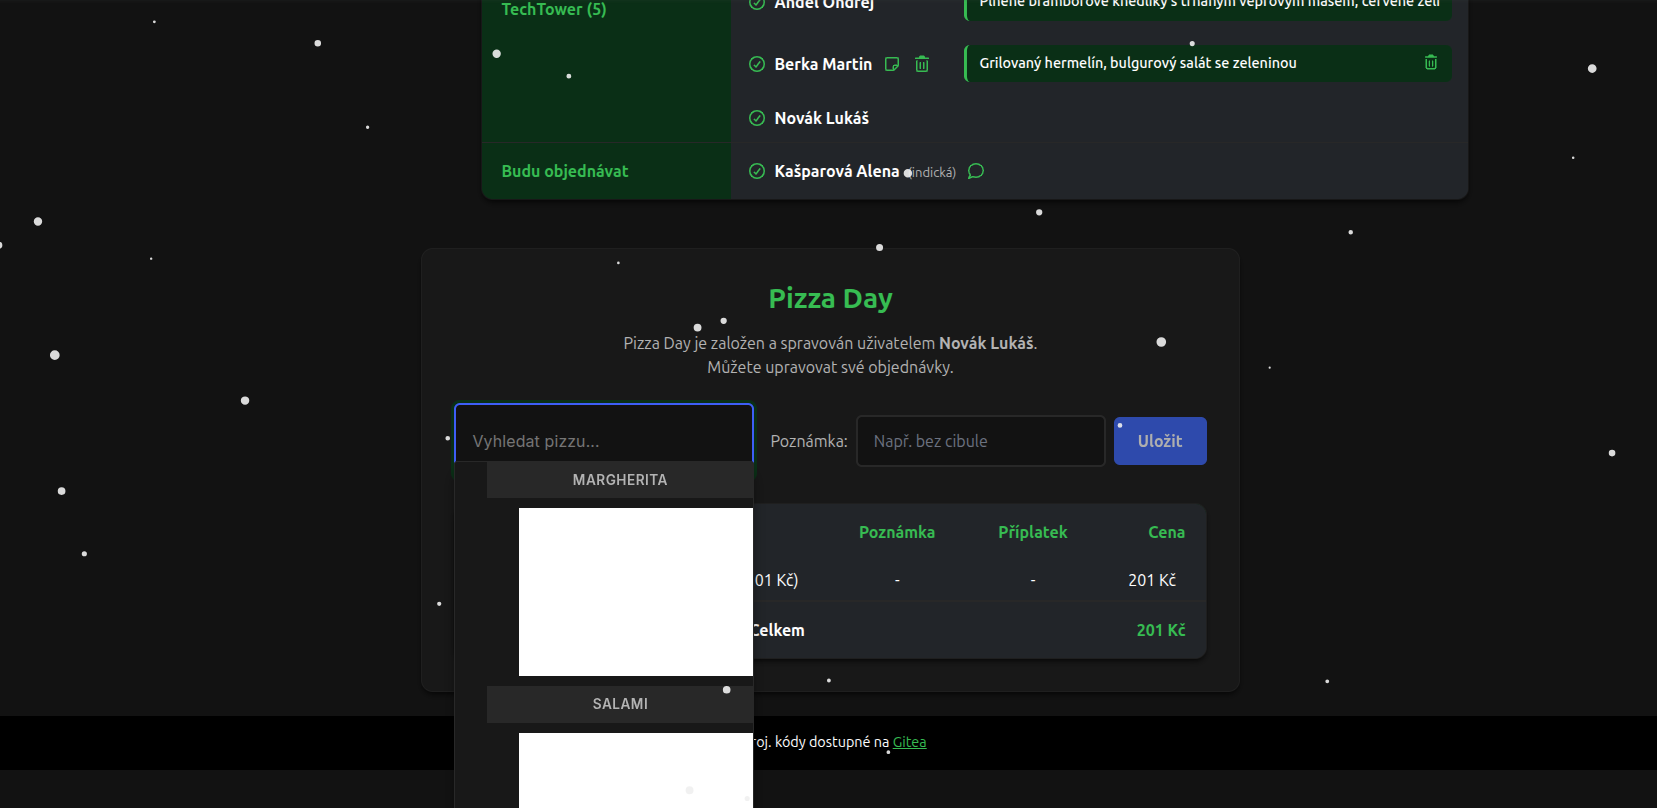
Task: Click the Berka Martin name
Action: [x=823, y=64]
